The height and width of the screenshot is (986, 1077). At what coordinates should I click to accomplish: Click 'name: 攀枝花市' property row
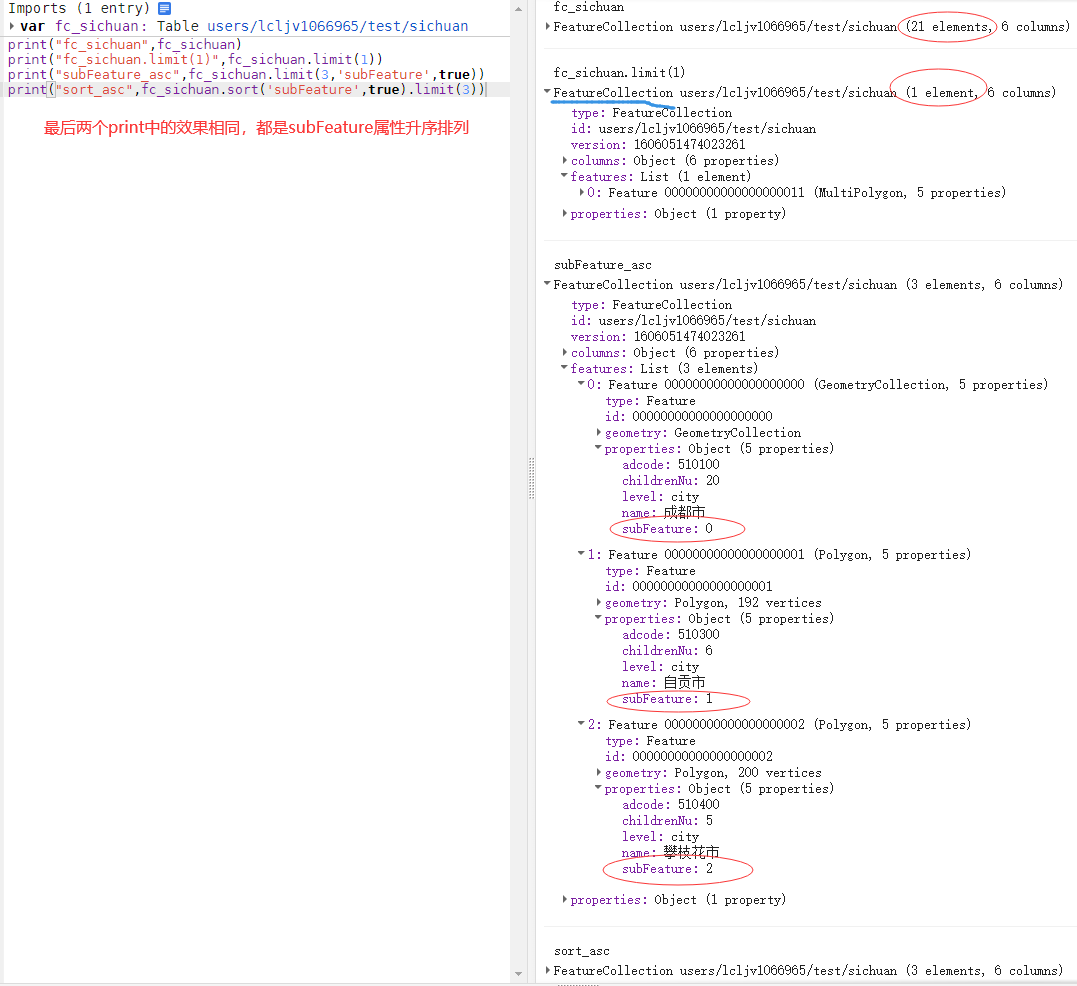[x=670, y=853]
